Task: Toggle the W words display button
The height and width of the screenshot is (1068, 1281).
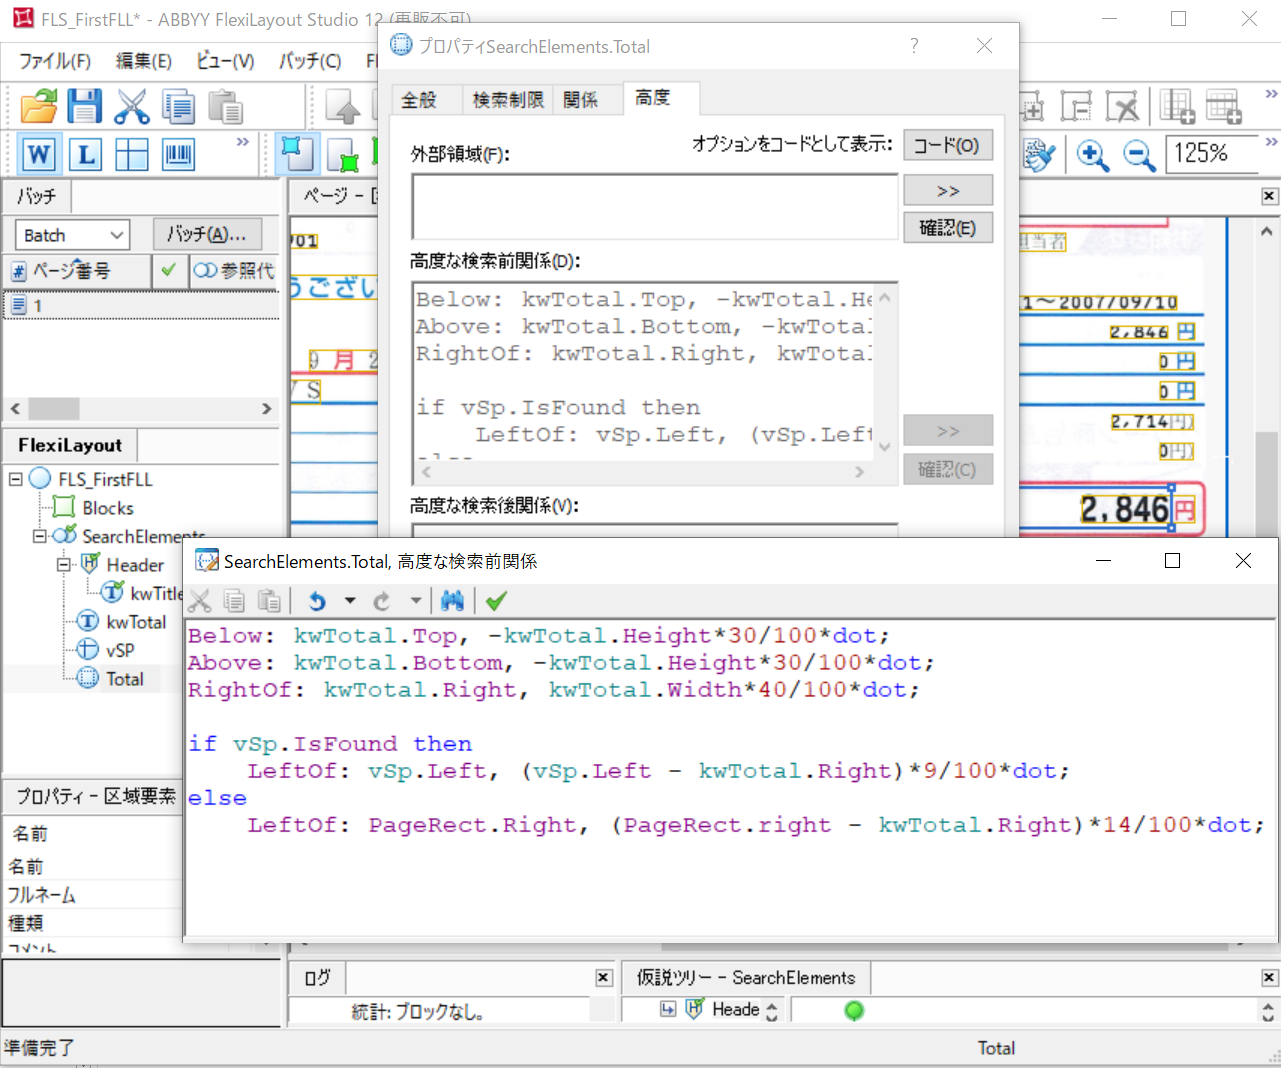Action: (x=39, y=154)
